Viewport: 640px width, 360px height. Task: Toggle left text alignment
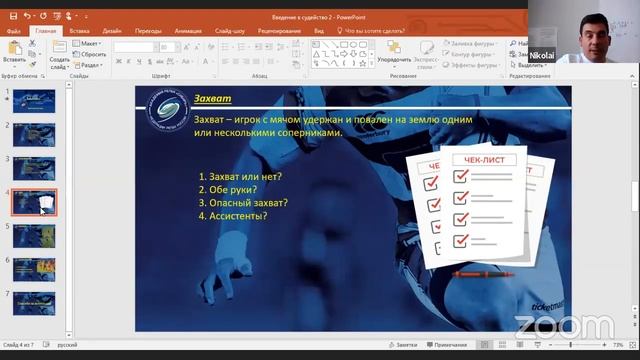coord(225,62)
